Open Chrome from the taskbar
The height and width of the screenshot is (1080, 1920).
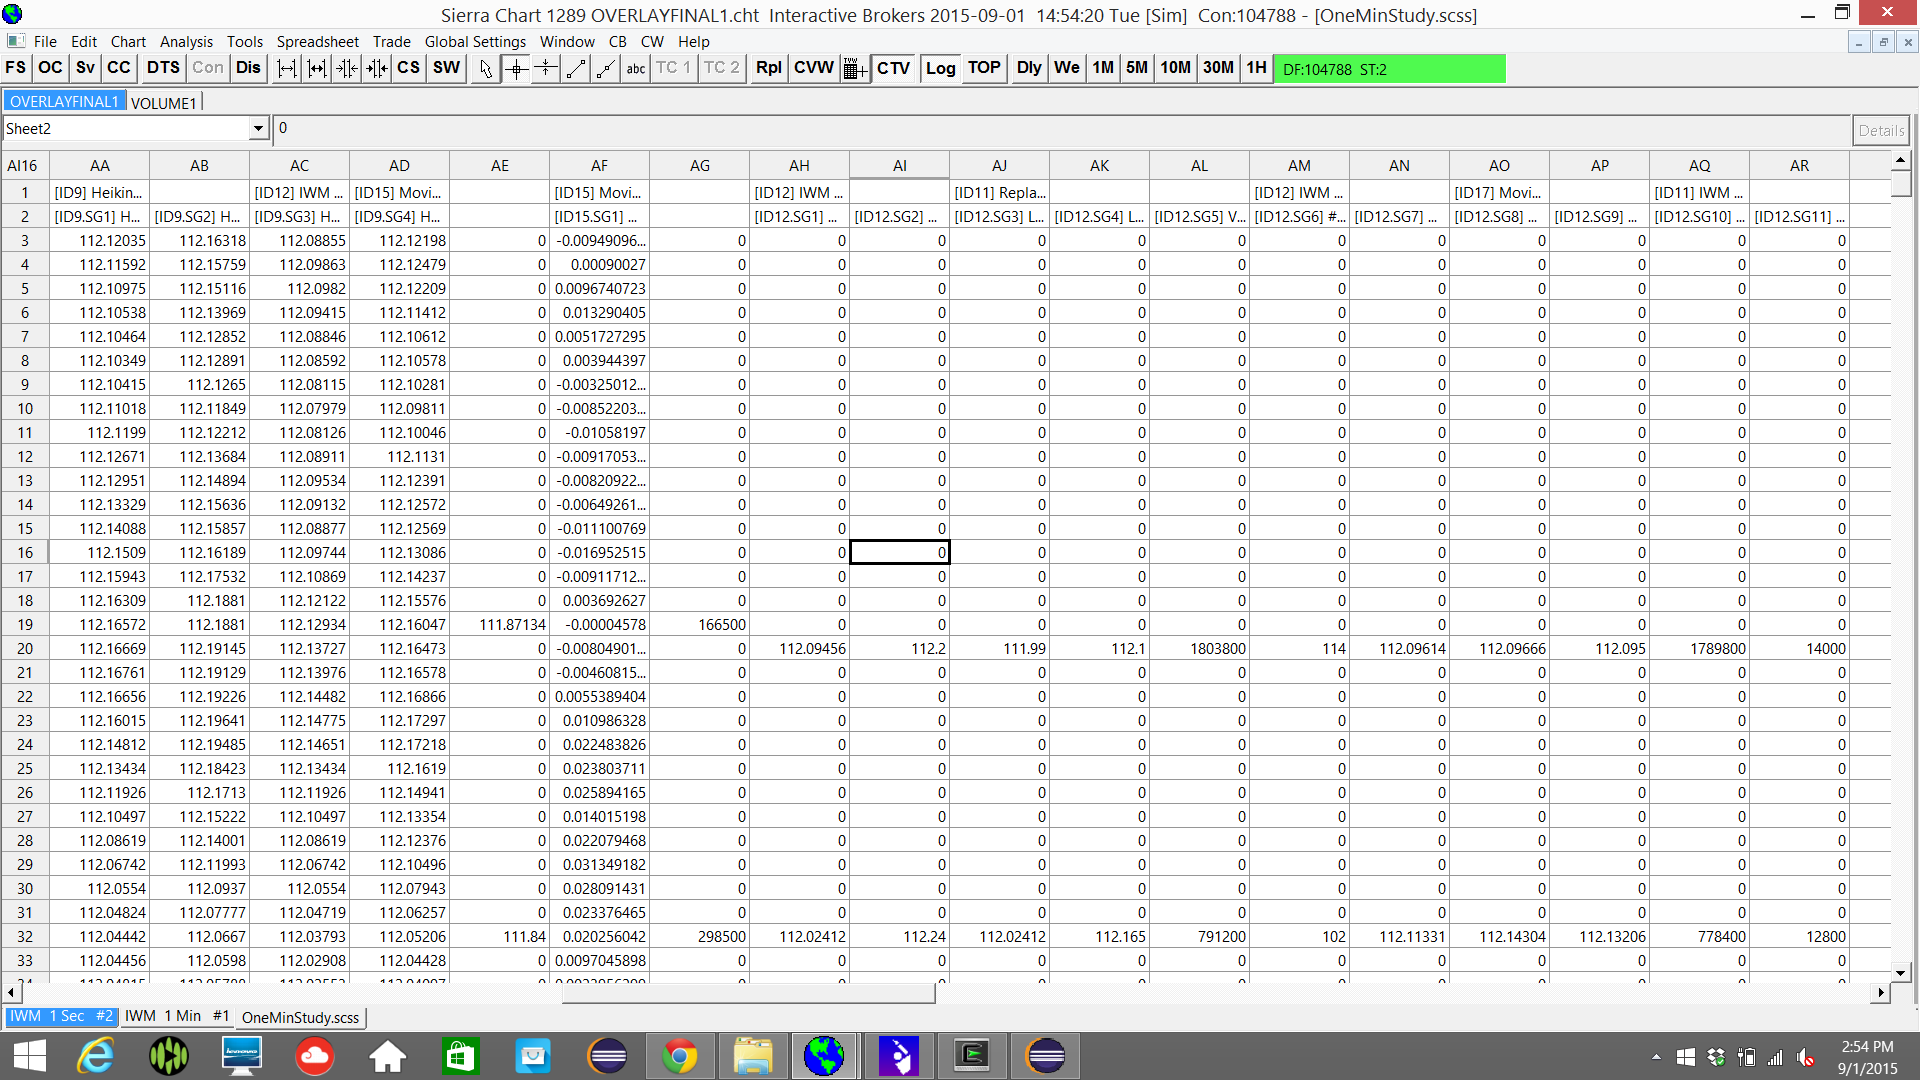[680, 1056]
